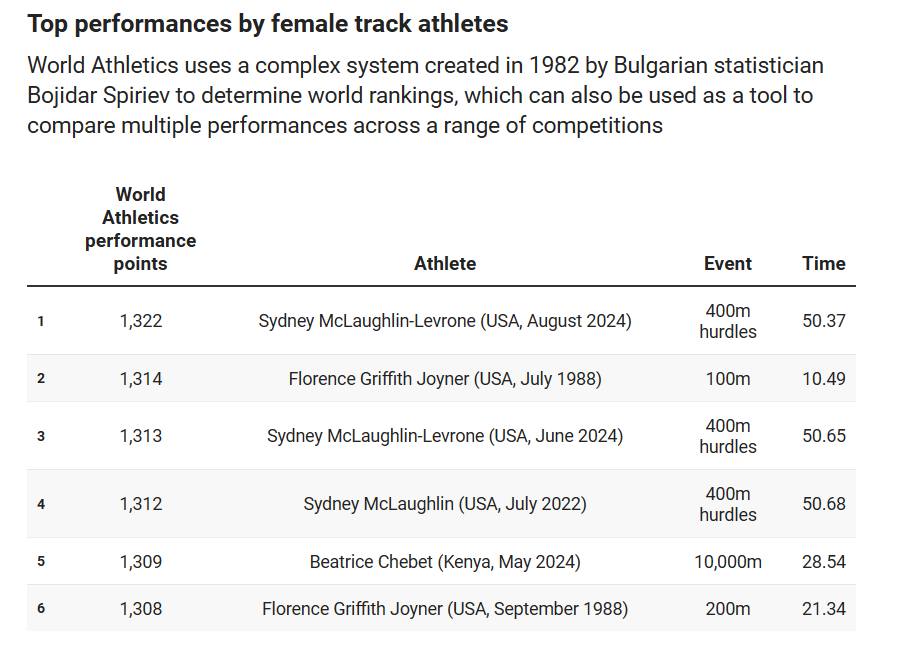Click the 50.37 time value
Viewport: 899px width, 653px height.
(x=823, y=321)
